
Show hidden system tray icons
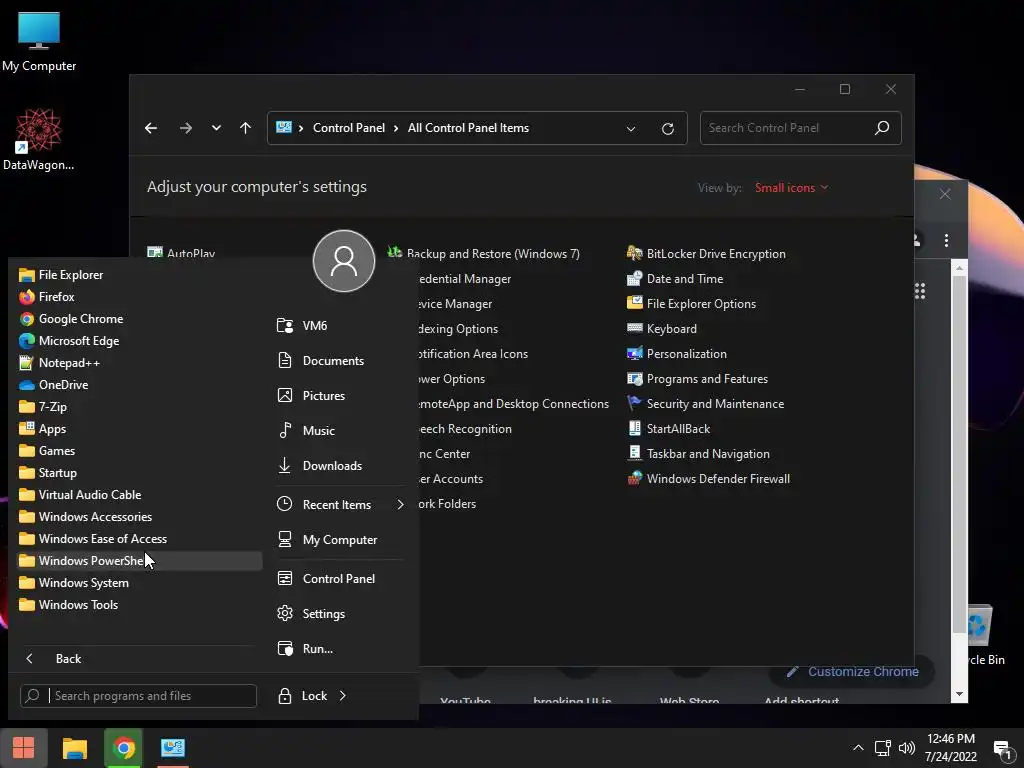click(858, 748)
